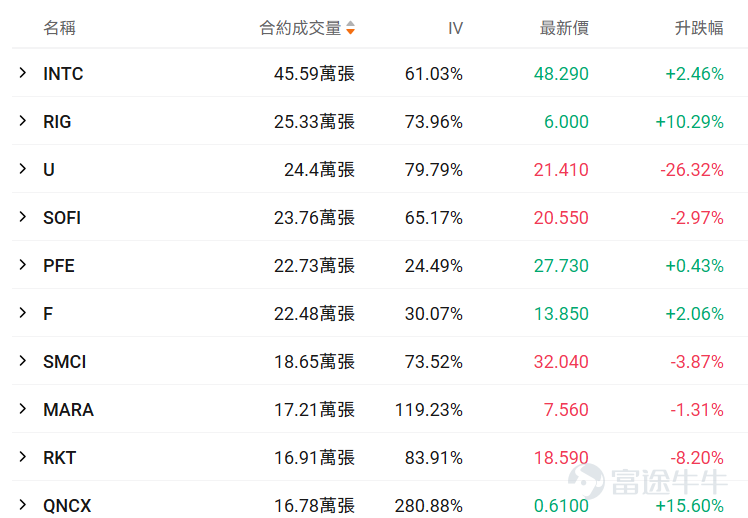
Task: Click the 升跌幅 column header
Action: pyautogui.click(x=699, y=28)
